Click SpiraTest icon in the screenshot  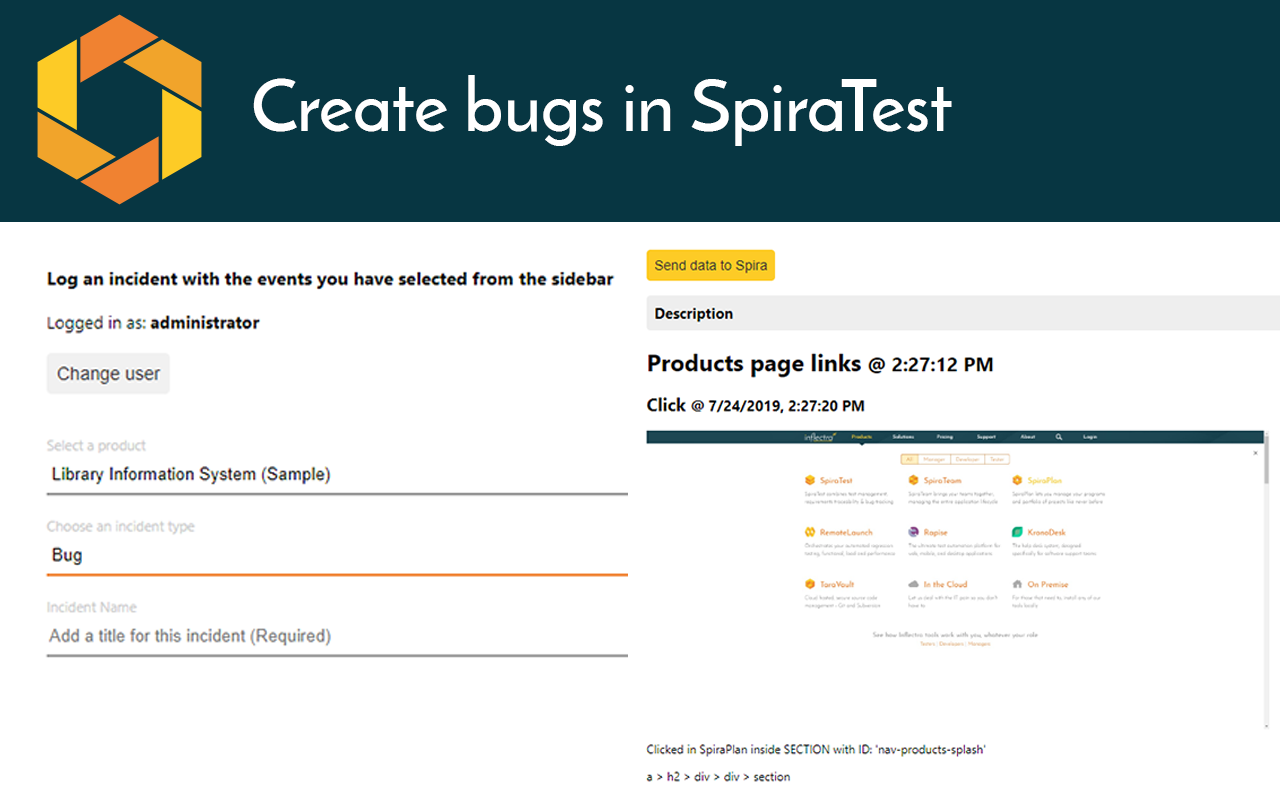[810, 481]
